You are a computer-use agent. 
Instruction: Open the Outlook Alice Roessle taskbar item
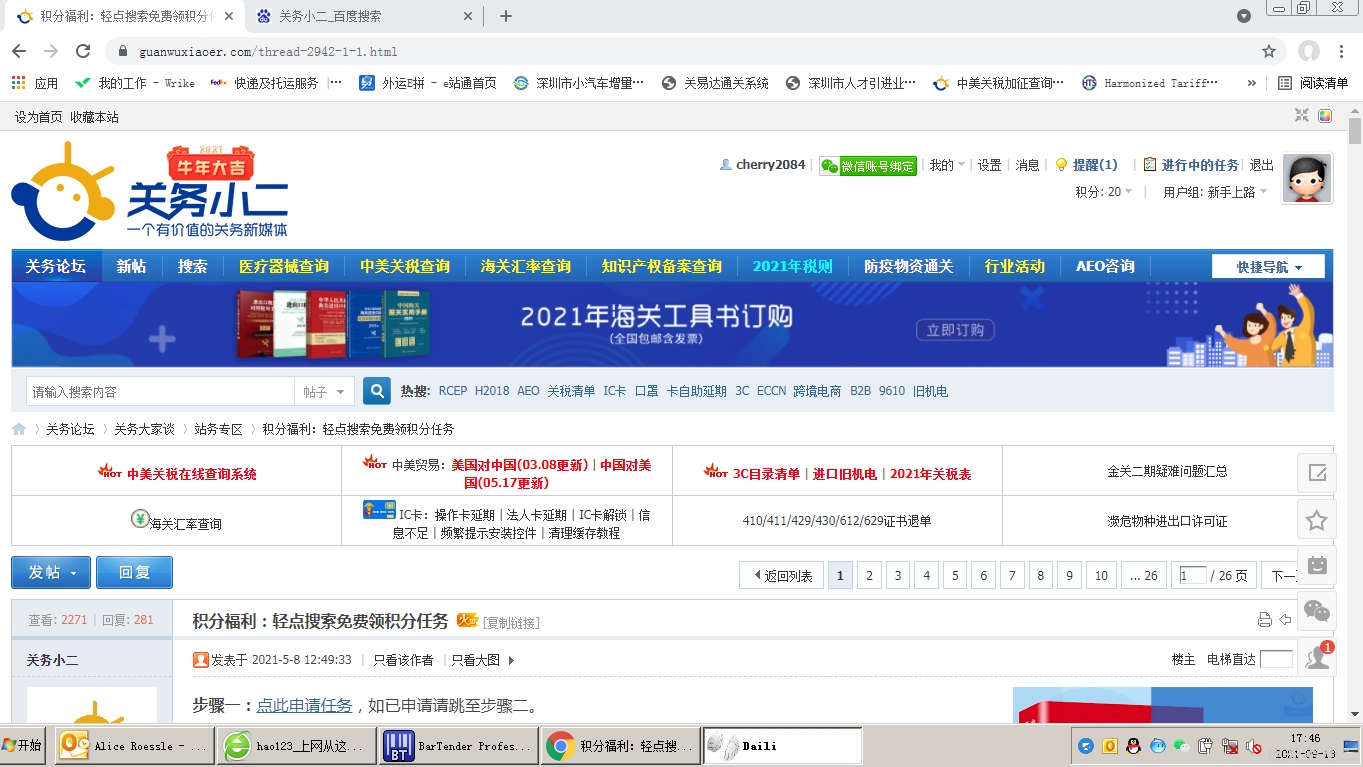click(x=135, y=746)
